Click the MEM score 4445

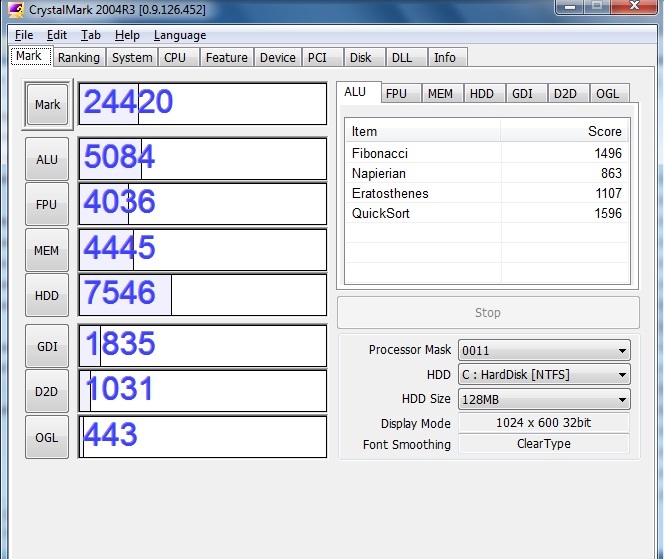point(119,248)
